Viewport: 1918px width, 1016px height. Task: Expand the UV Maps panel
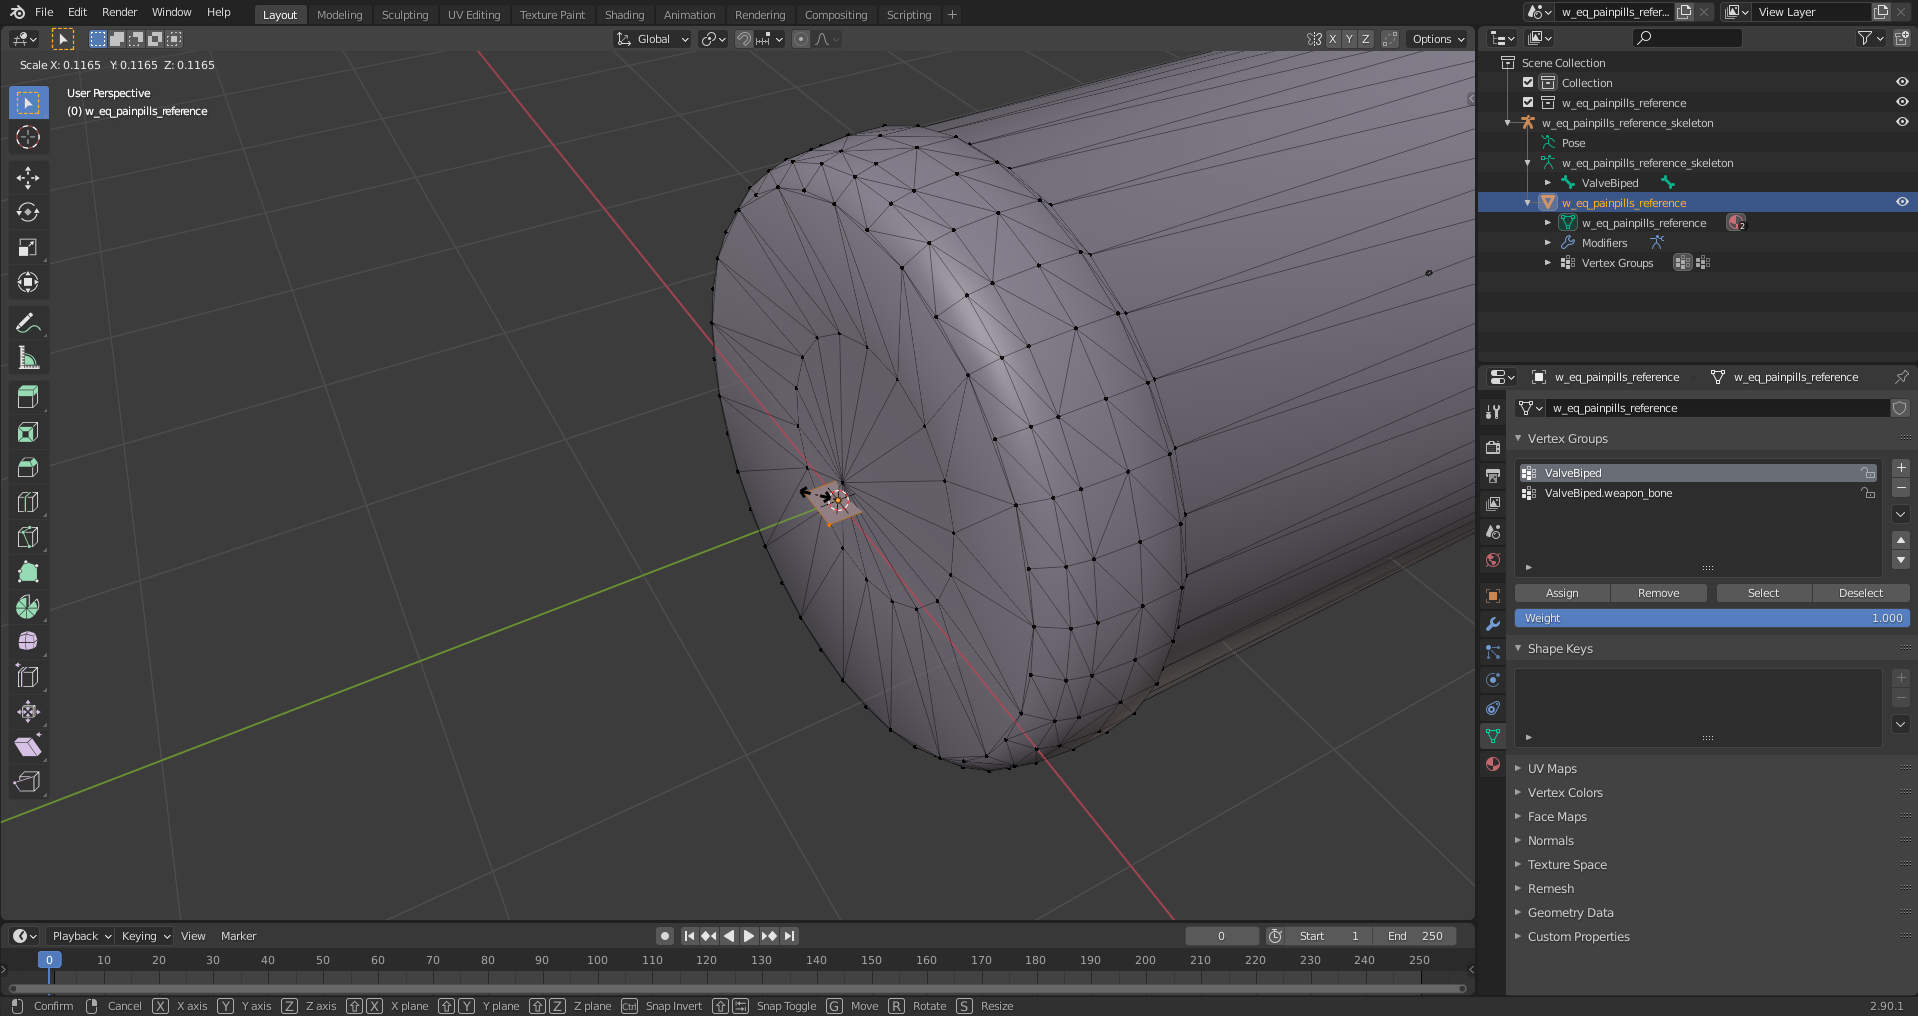1552,769
